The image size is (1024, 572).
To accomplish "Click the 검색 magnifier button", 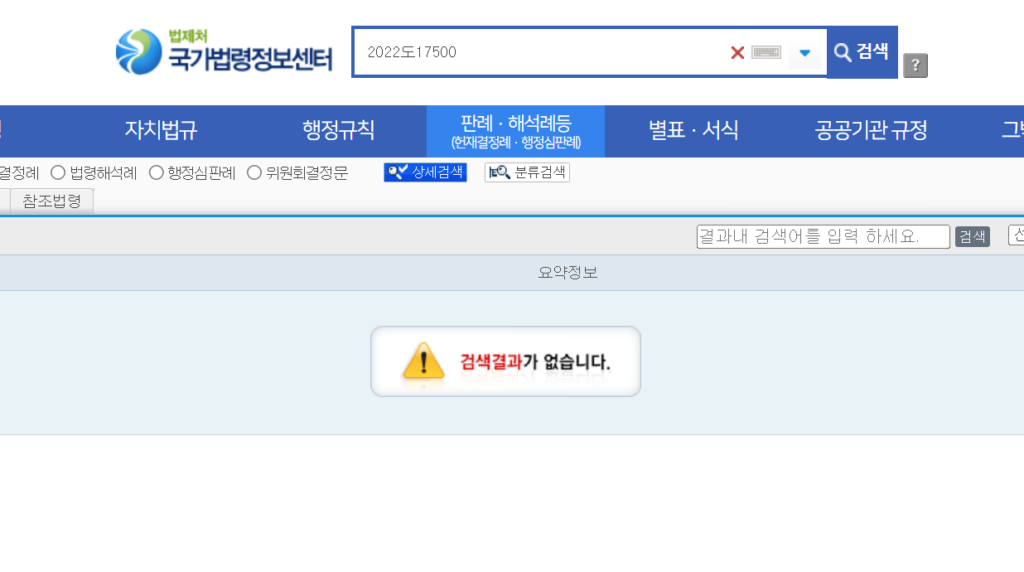I will pyautogui.click(x=862, y=52).
